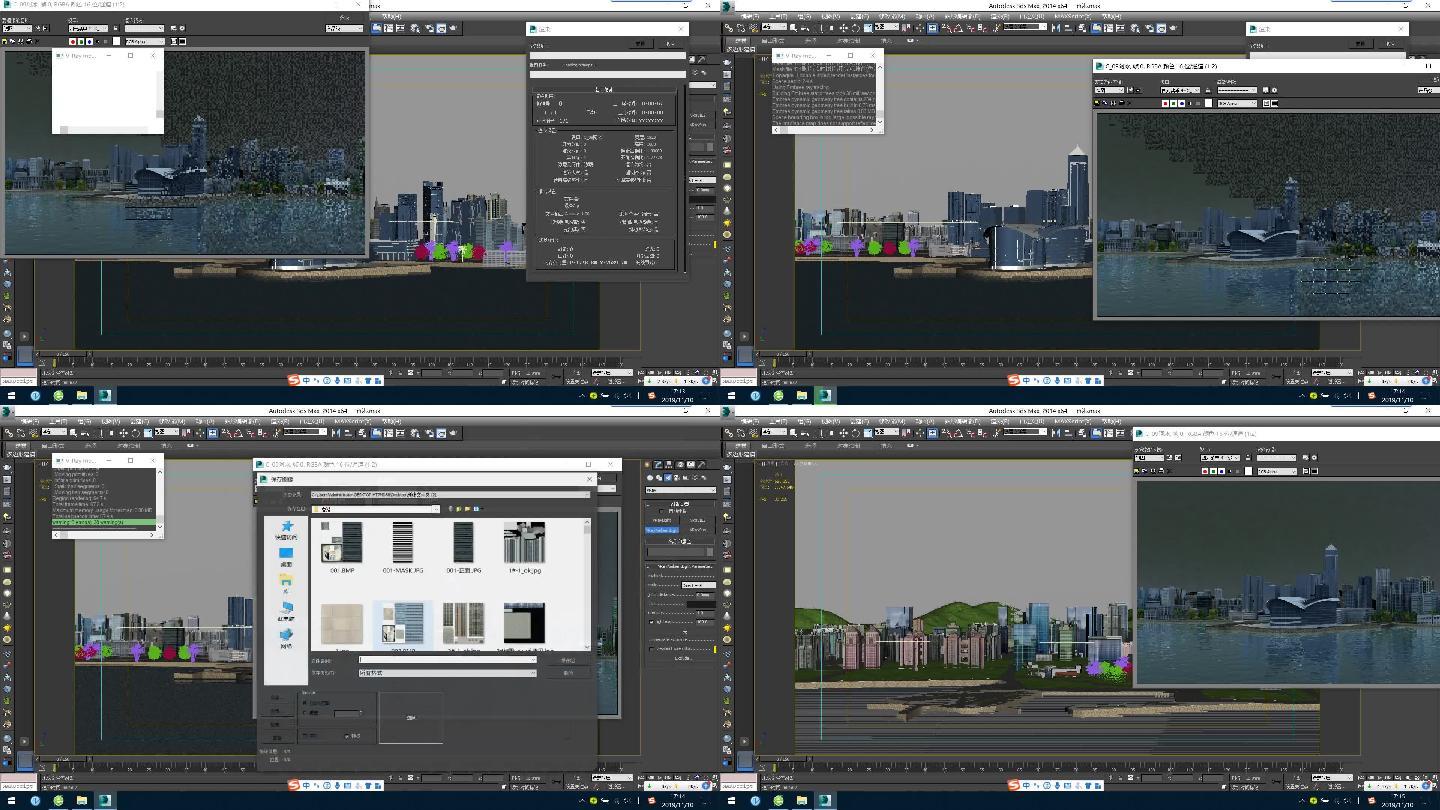Open Look-in folder dropdown in file dialog
Image resolution: width=1440 pixels, height=810 pixels.
375,509
